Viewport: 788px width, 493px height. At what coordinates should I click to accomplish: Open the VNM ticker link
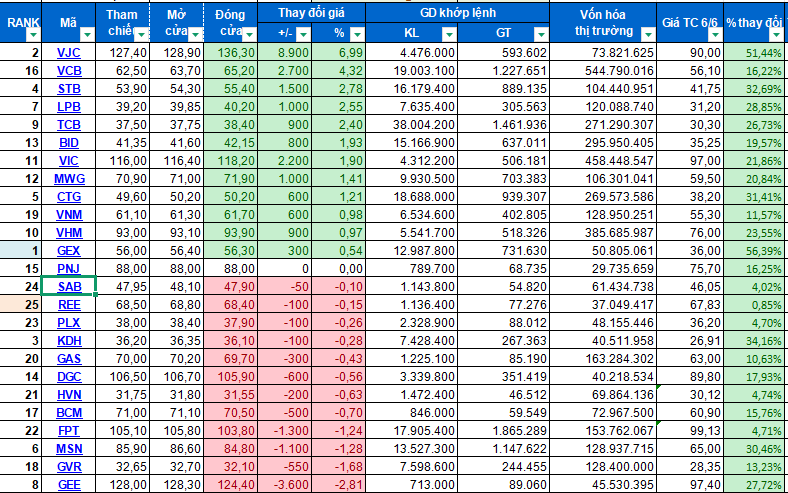(69, 215)
